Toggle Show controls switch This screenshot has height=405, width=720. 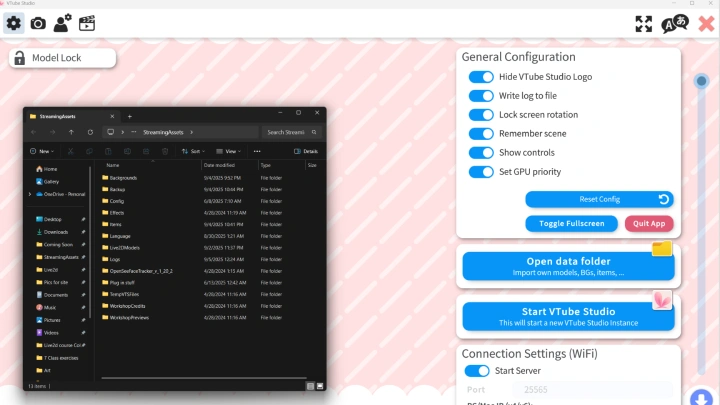pos(481,152)
